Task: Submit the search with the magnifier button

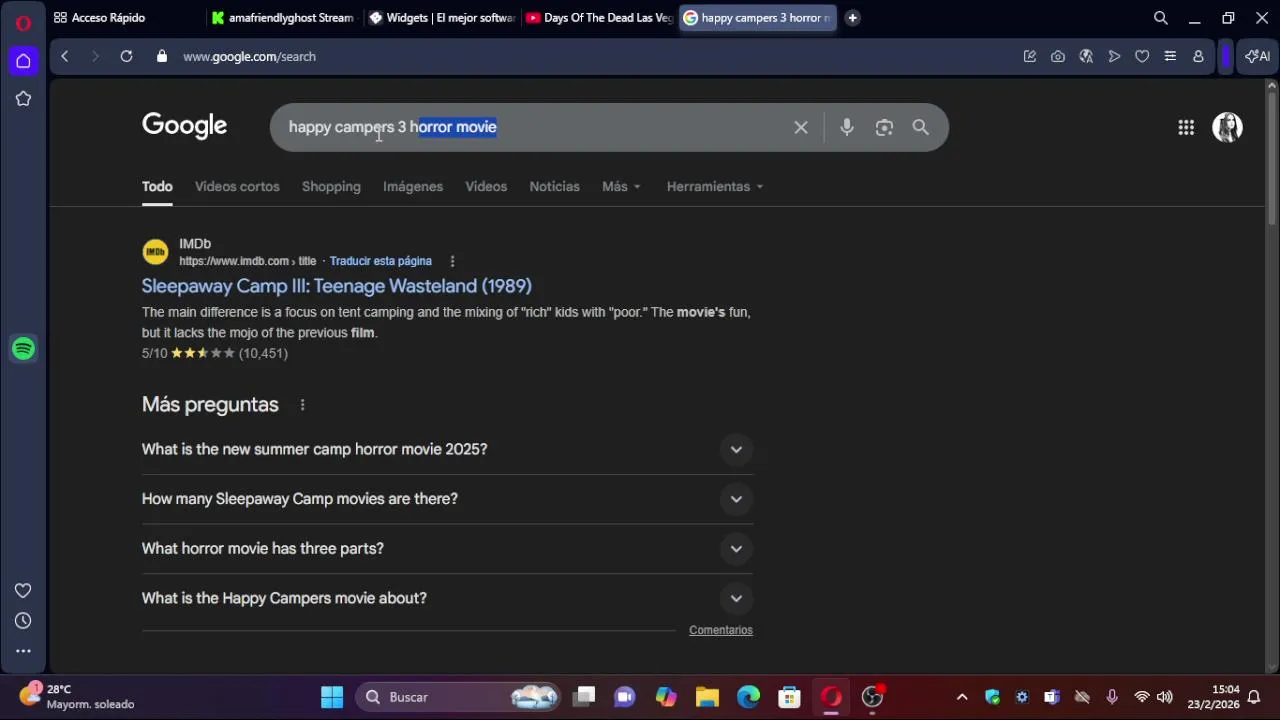Action: coord(921,127)
